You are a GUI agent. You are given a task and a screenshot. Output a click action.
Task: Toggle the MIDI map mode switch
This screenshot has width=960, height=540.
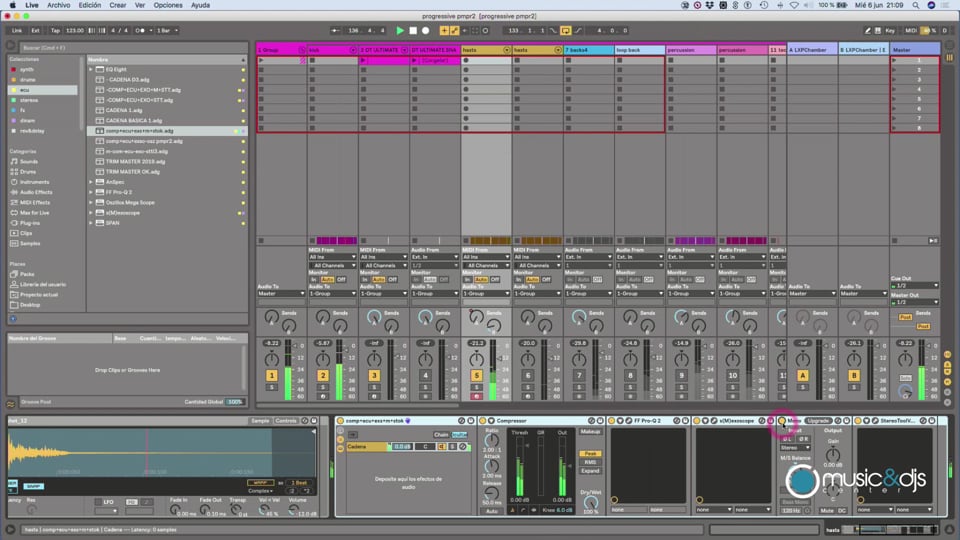coord(910,30)
